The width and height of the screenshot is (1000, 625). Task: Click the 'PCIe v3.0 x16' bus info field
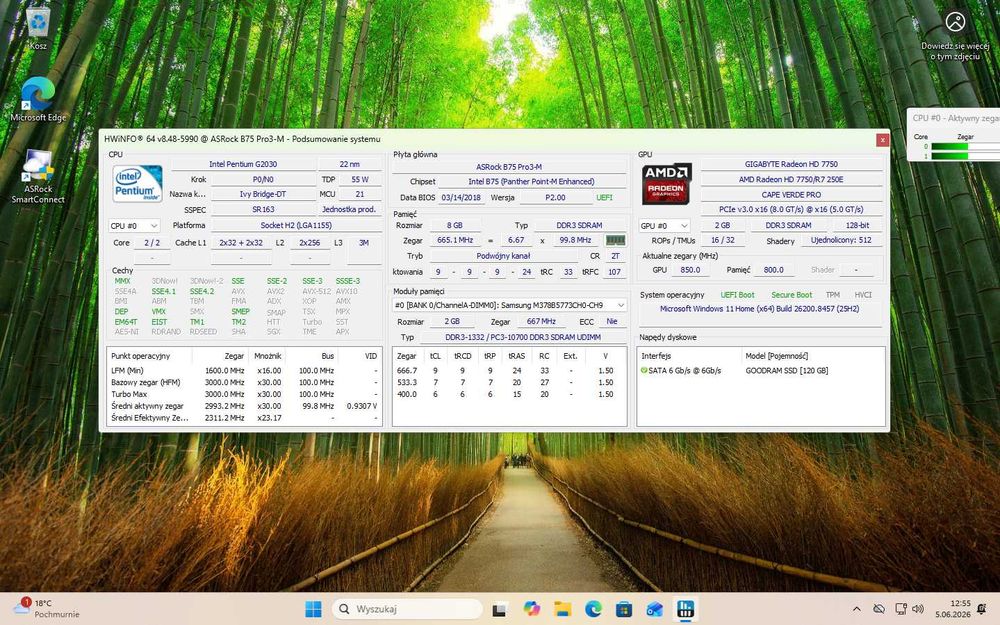(791, 209)
